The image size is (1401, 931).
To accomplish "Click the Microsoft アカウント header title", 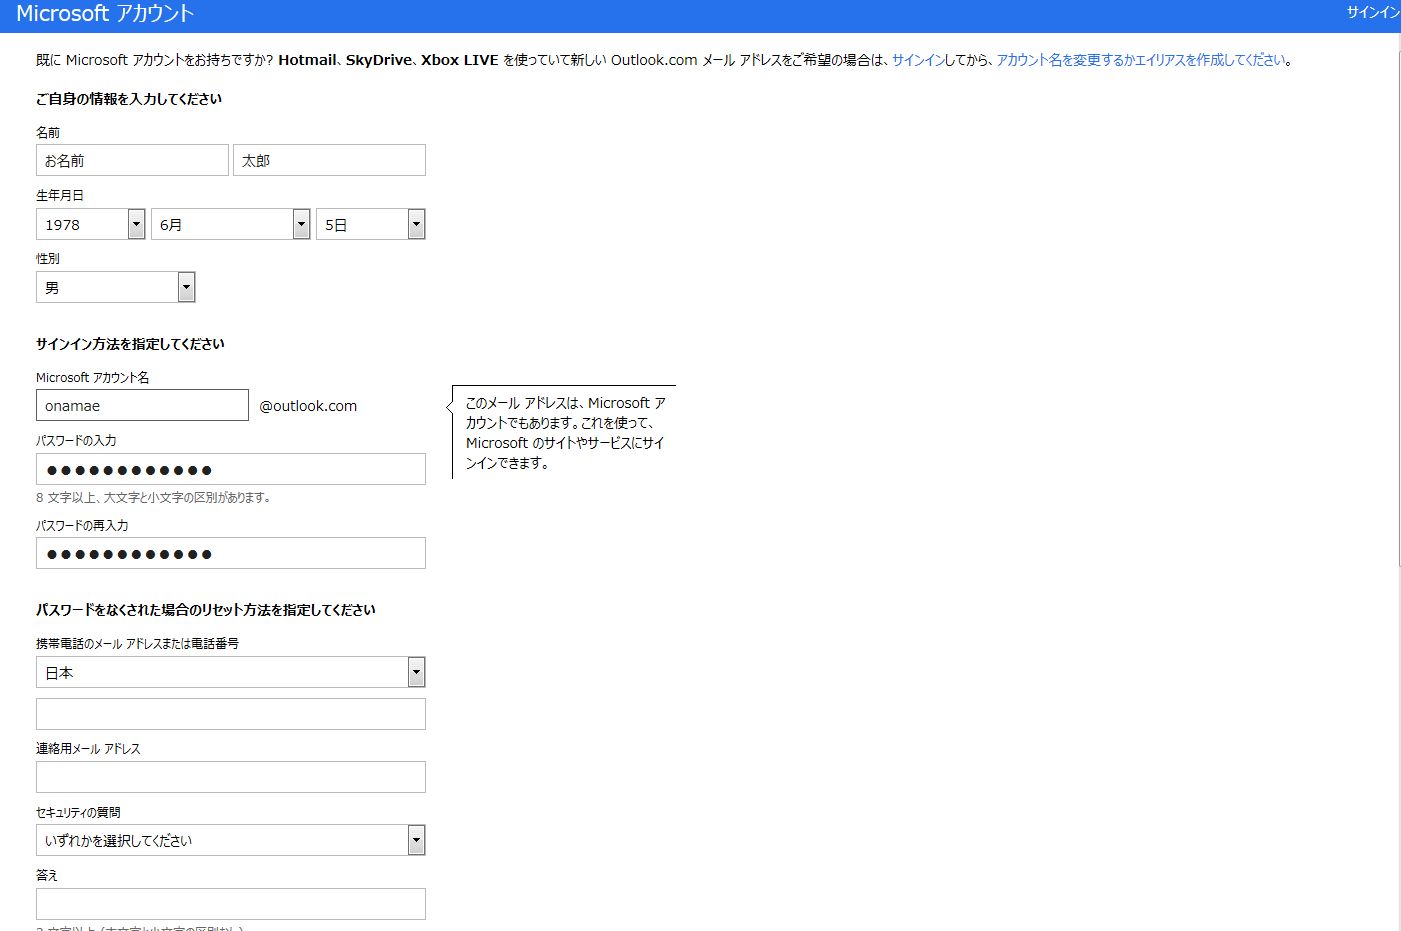I will [105, 14].
